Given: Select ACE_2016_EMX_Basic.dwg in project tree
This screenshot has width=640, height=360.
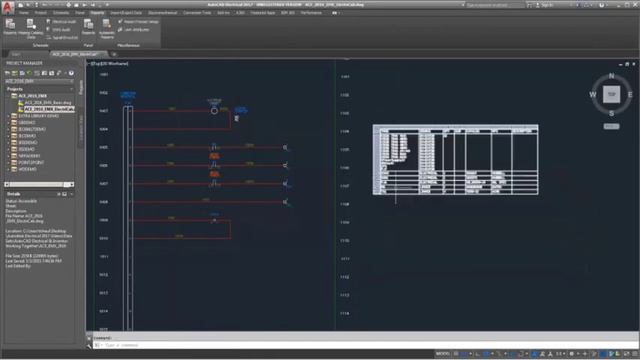Looking at the screenshot, I should (x=48, y=103).
